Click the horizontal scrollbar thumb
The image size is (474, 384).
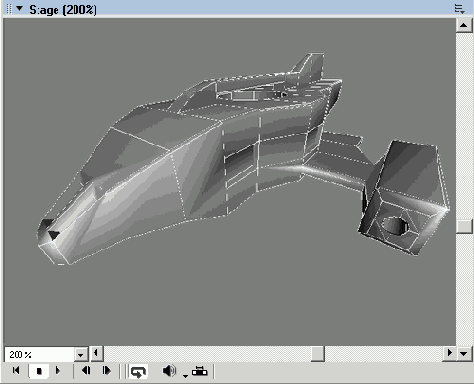point(318,354)
